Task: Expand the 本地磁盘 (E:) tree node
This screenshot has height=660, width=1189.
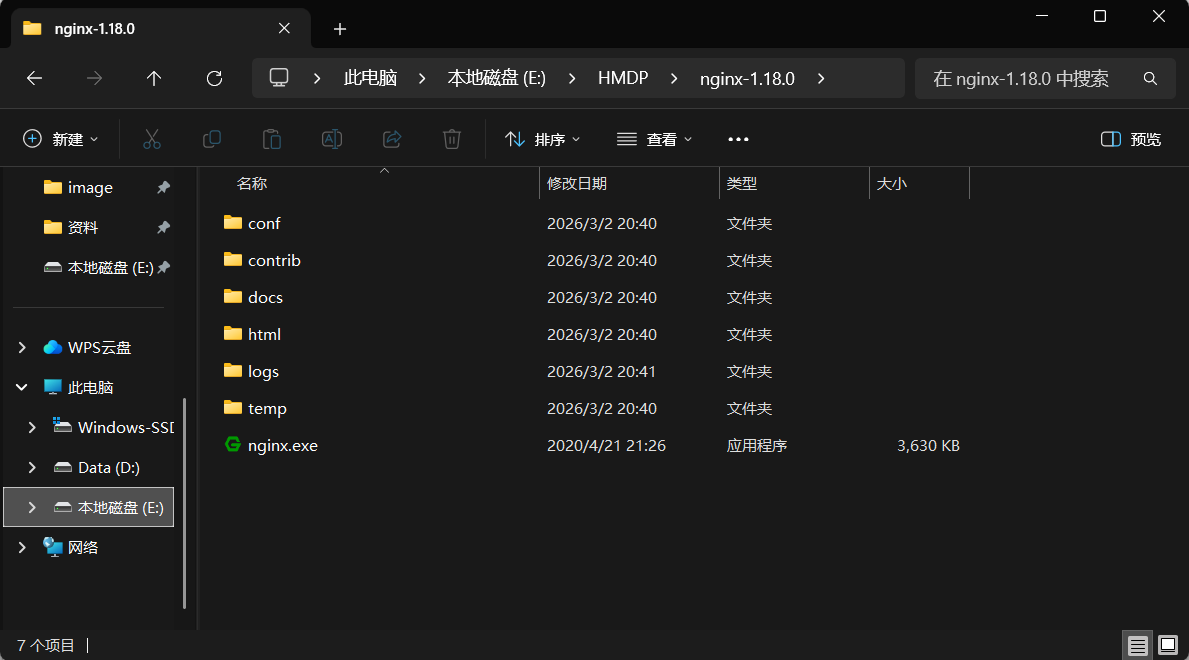Action: [x=32, y=508]
